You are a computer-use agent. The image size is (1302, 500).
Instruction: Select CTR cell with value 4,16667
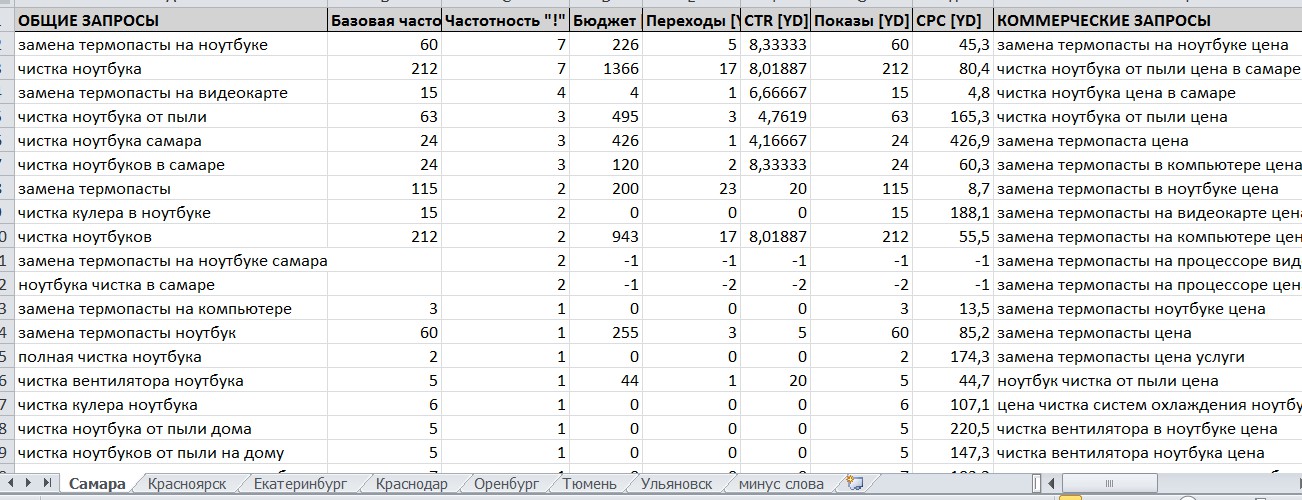point(776,141)
